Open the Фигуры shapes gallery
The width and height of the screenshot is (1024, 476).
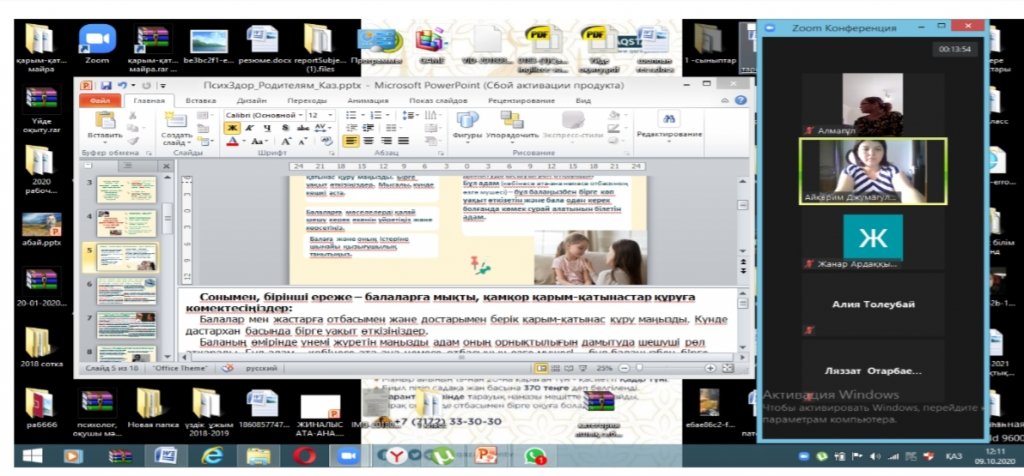coord(468,125)
